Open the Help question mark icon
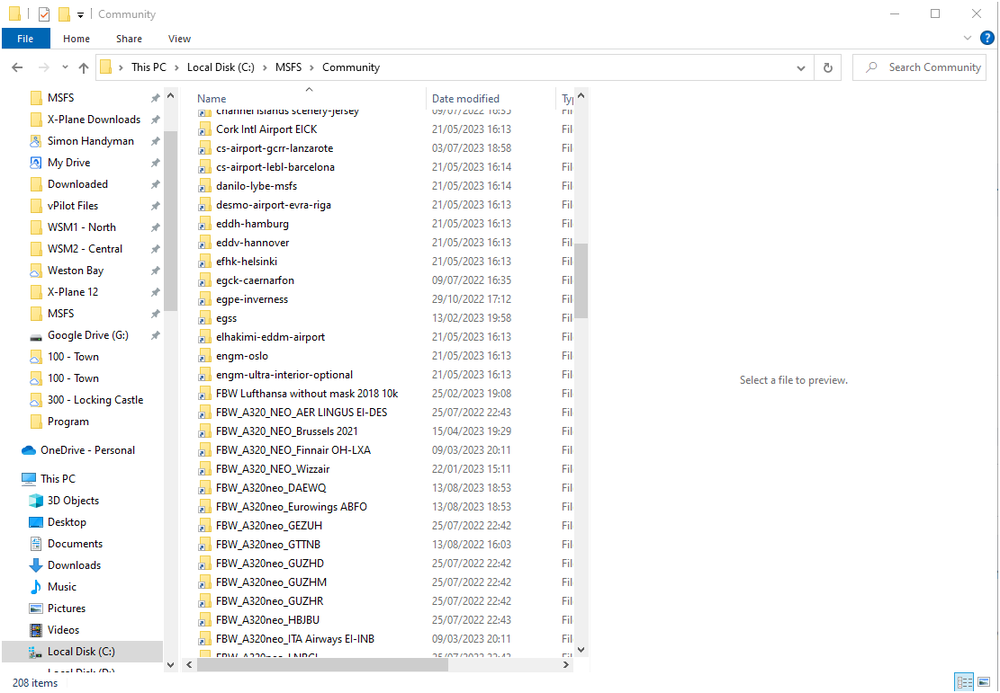 [987, 38]
